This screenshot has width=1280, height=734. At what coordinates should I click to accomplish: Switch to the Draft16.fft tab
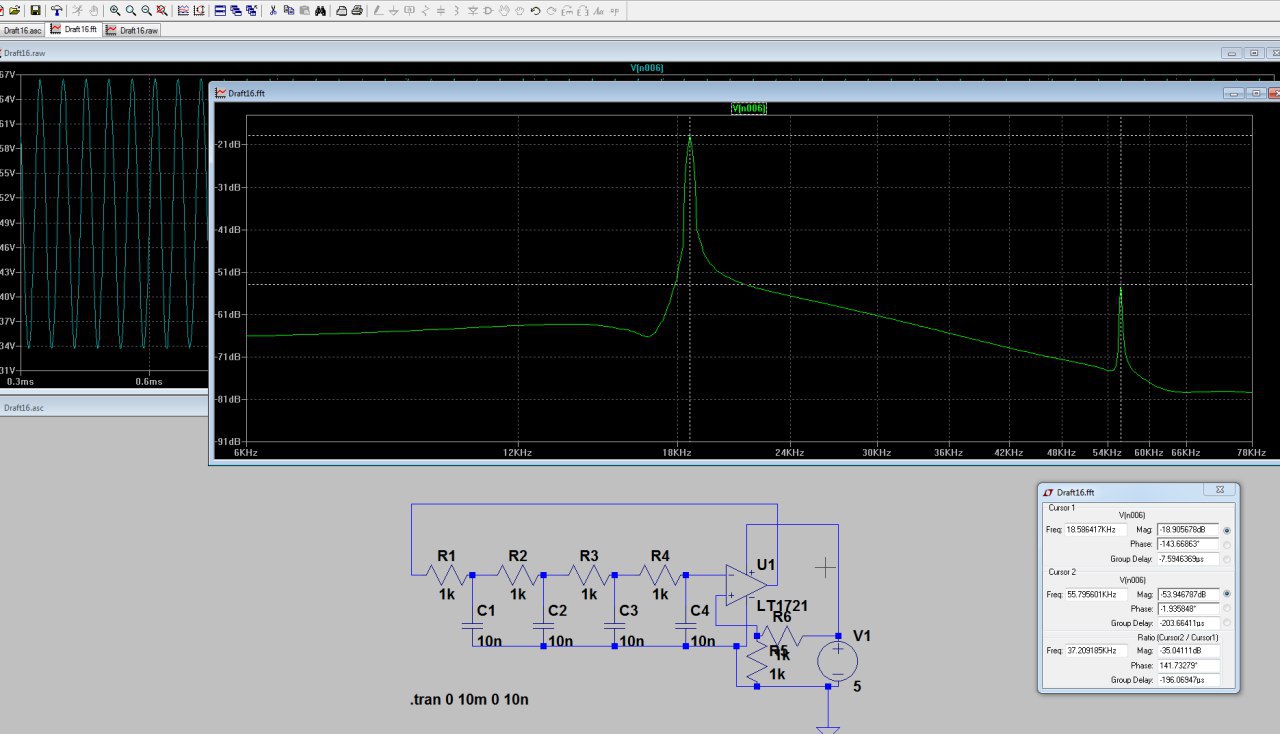pos(74,29)
